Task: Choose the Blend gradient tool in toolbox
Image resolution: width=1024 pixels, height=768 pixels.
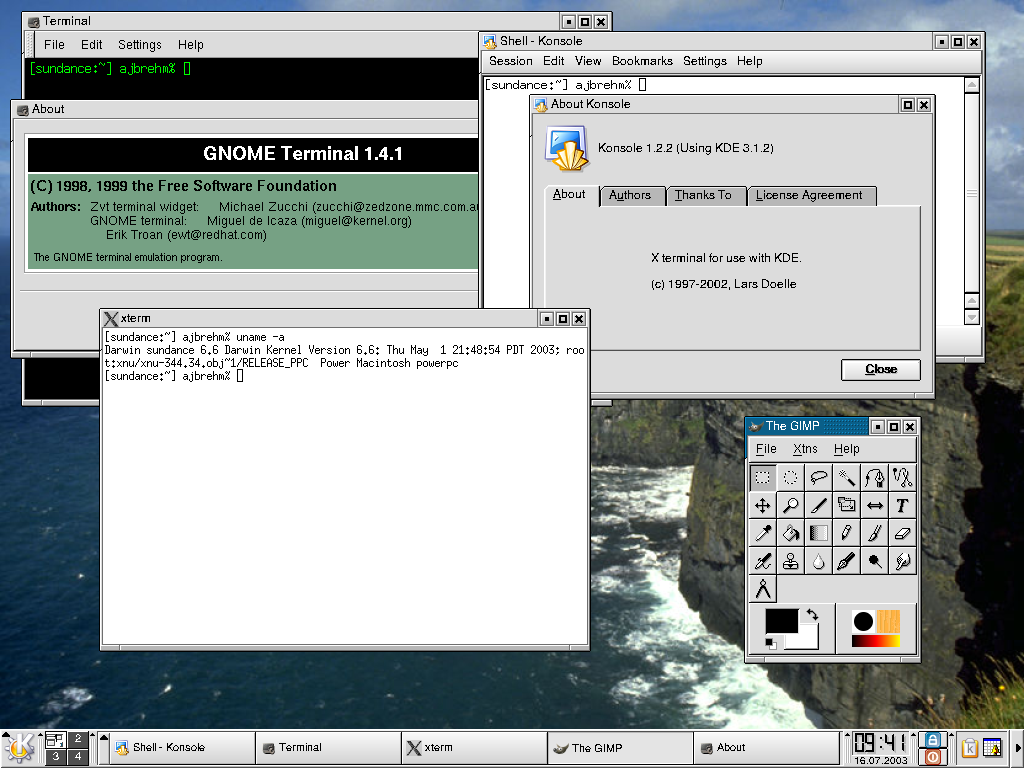Action: pos(819,534)
